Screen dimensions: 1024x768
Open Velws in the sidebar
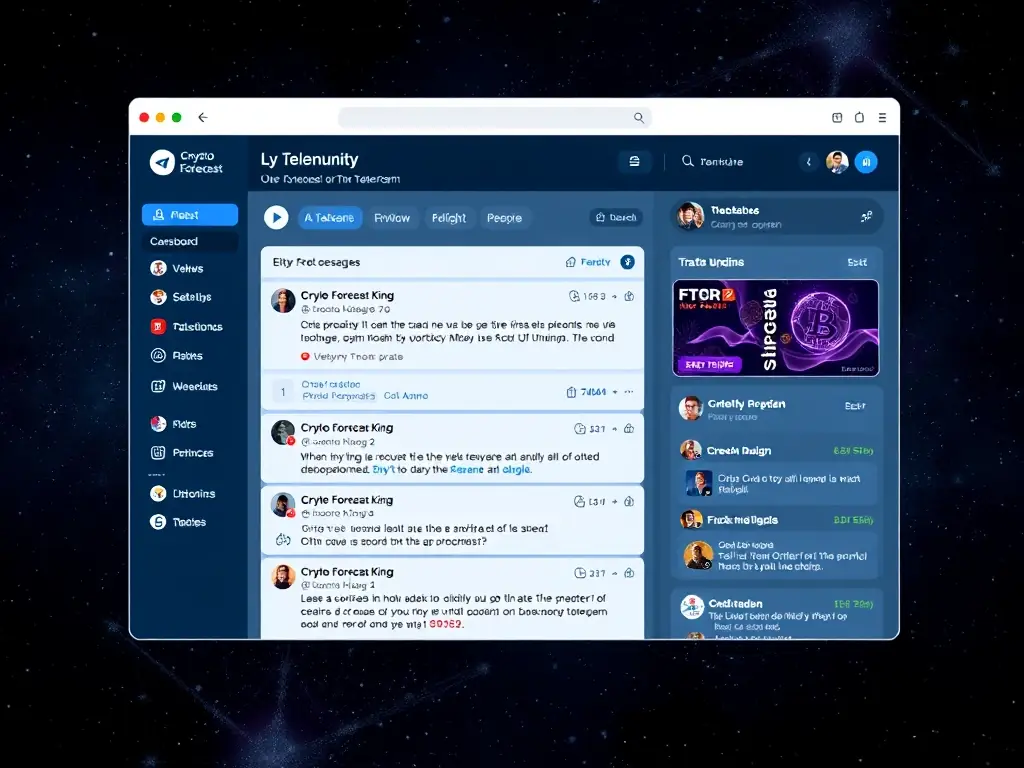tap(178, 268)
